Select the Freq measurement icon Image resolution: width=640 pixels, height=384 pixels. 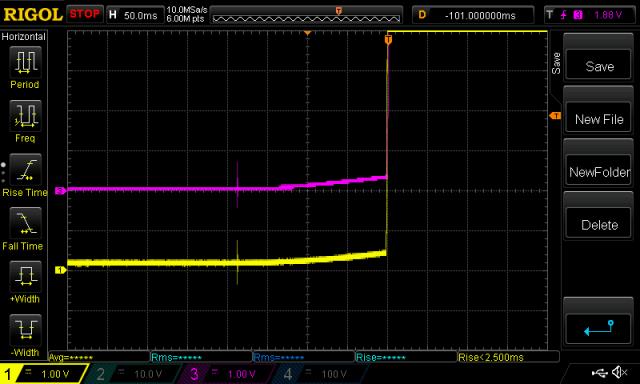pyautogui.click(x=25, y=115)
